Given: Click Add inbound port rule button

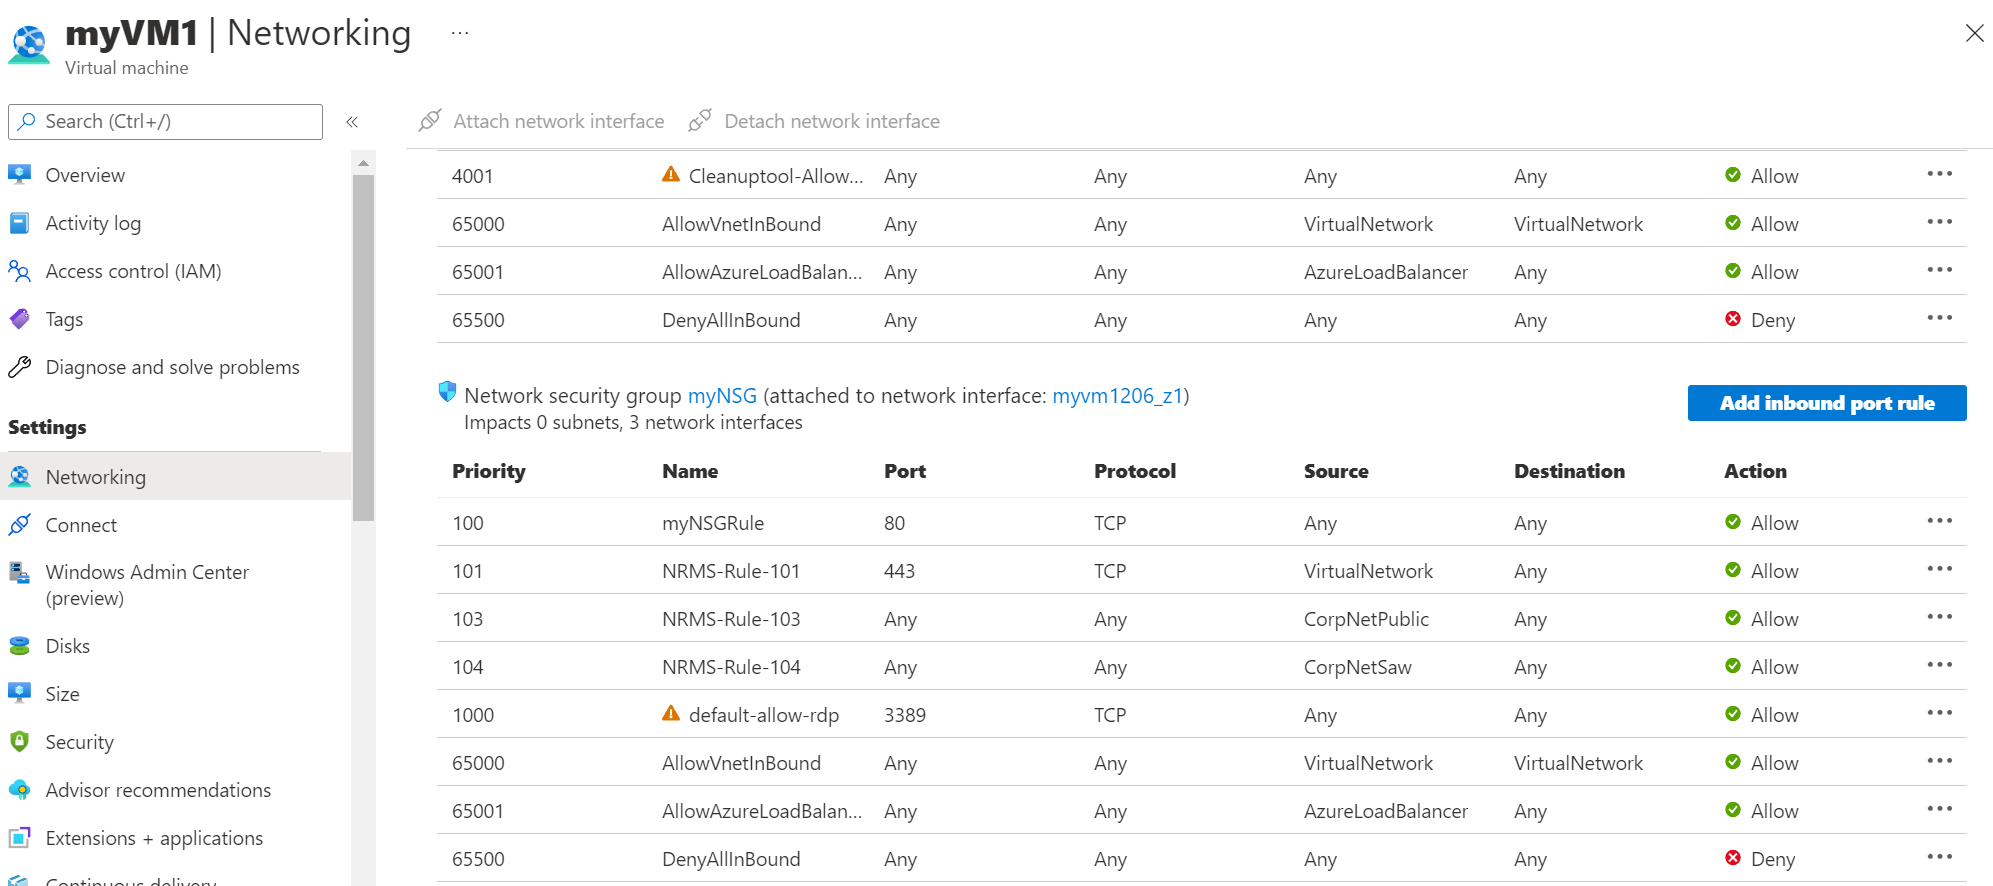Looking at the screenshot, I should coord(1827,403).
